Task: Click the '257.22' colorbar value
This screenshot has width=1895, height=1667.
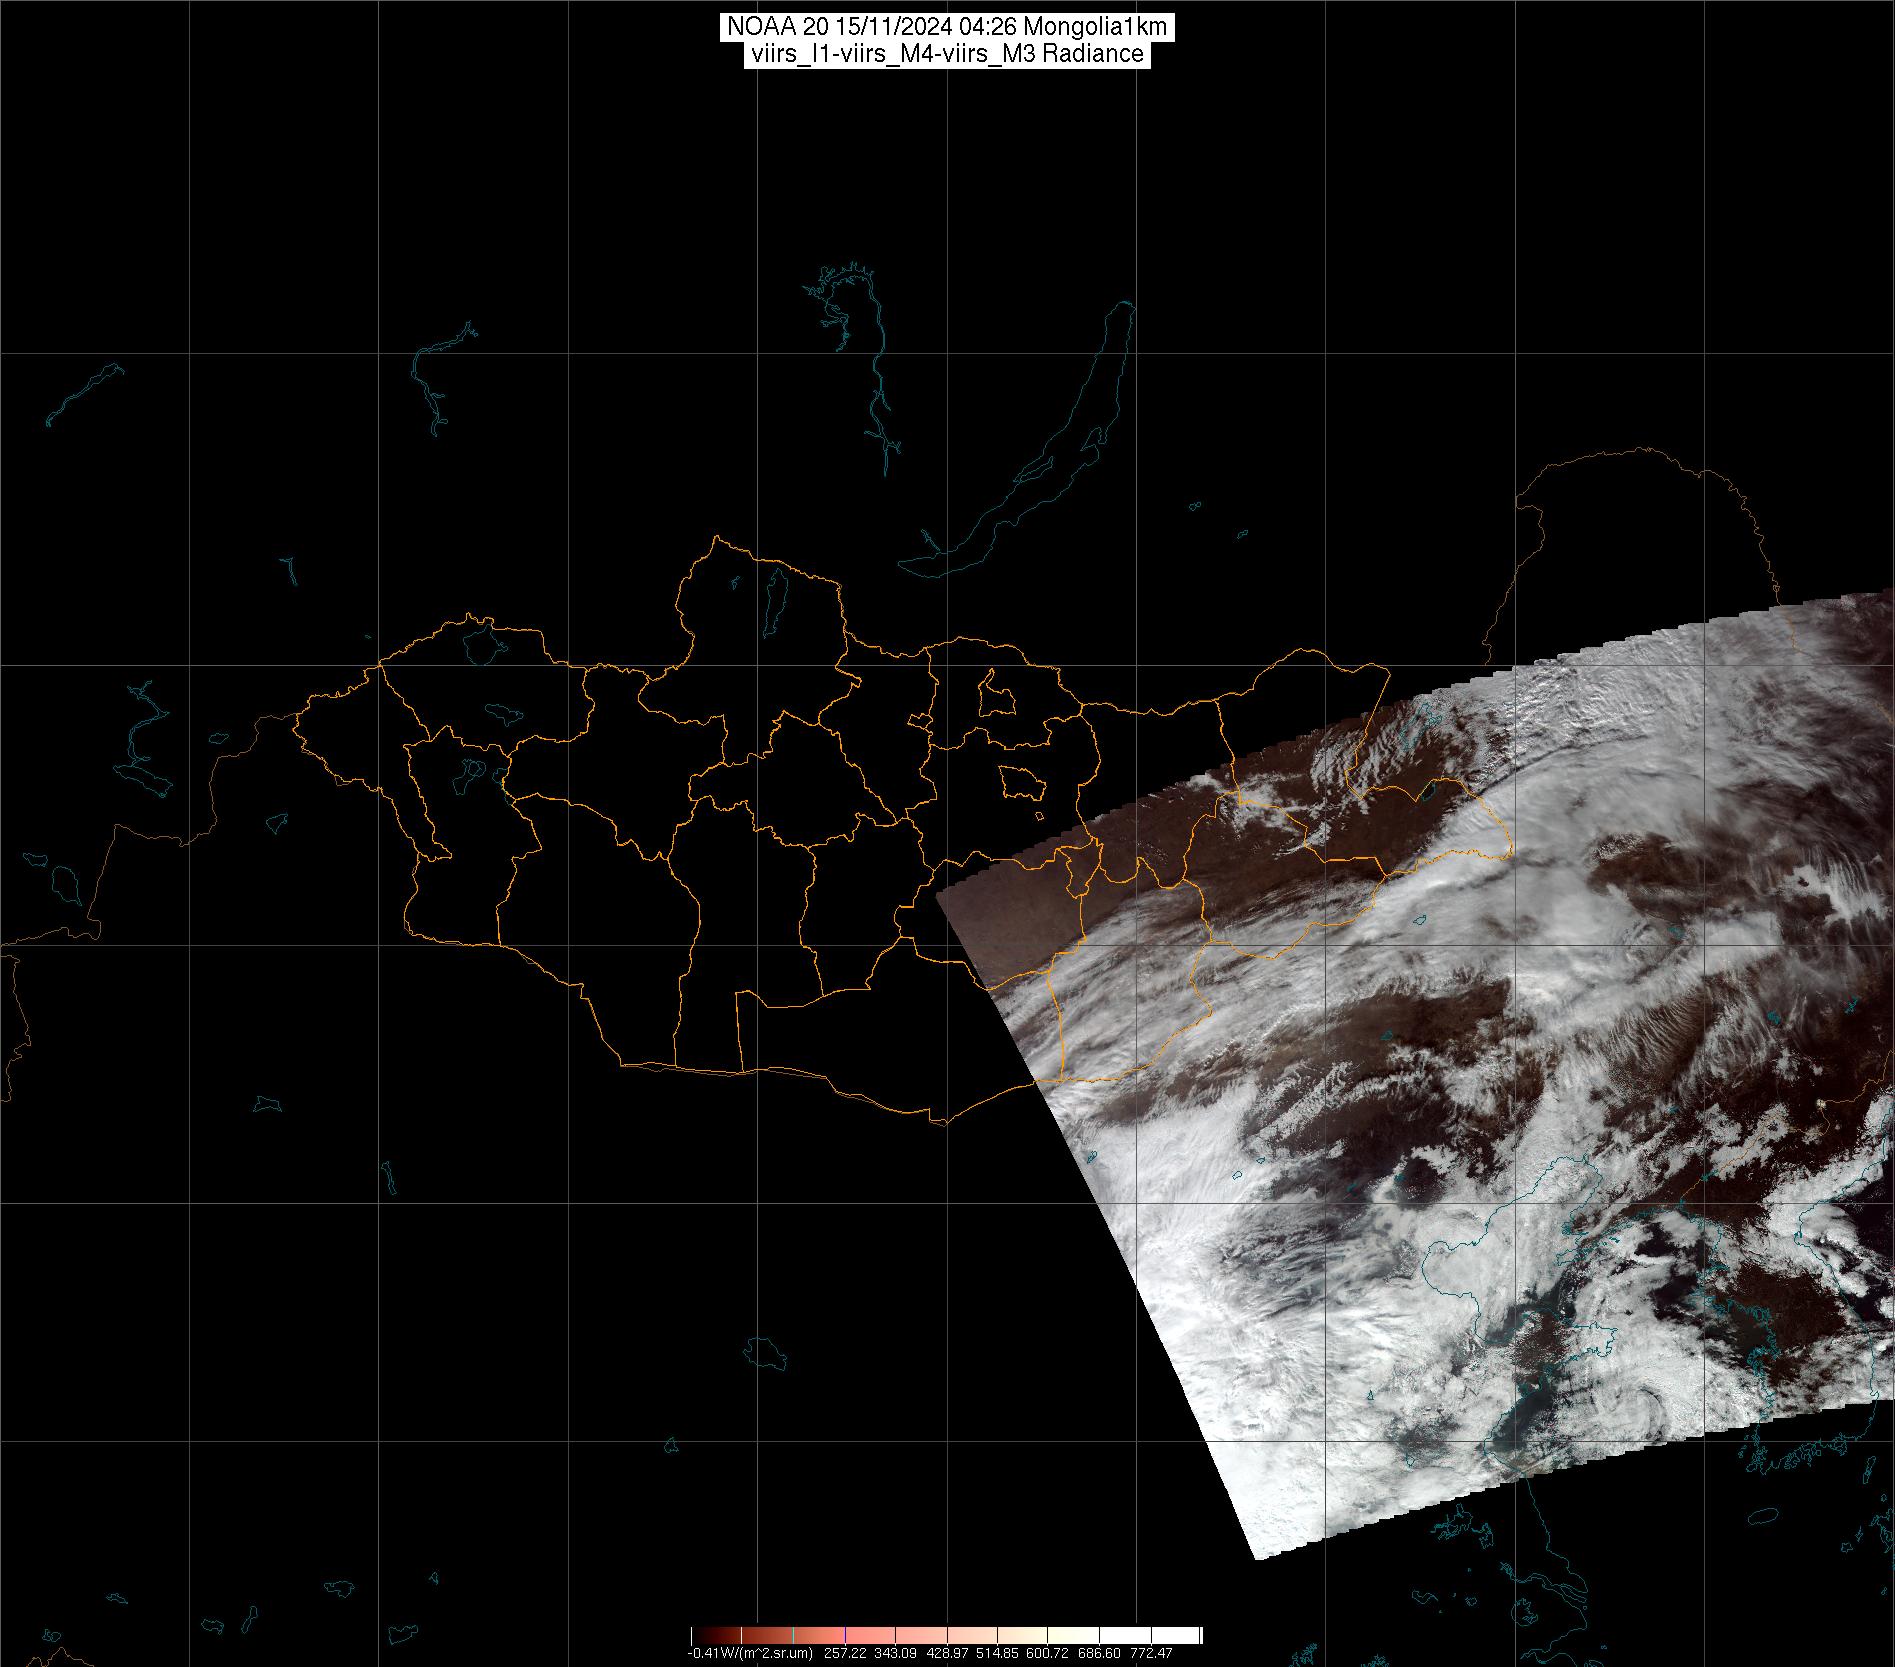Action: (845, 1653)
